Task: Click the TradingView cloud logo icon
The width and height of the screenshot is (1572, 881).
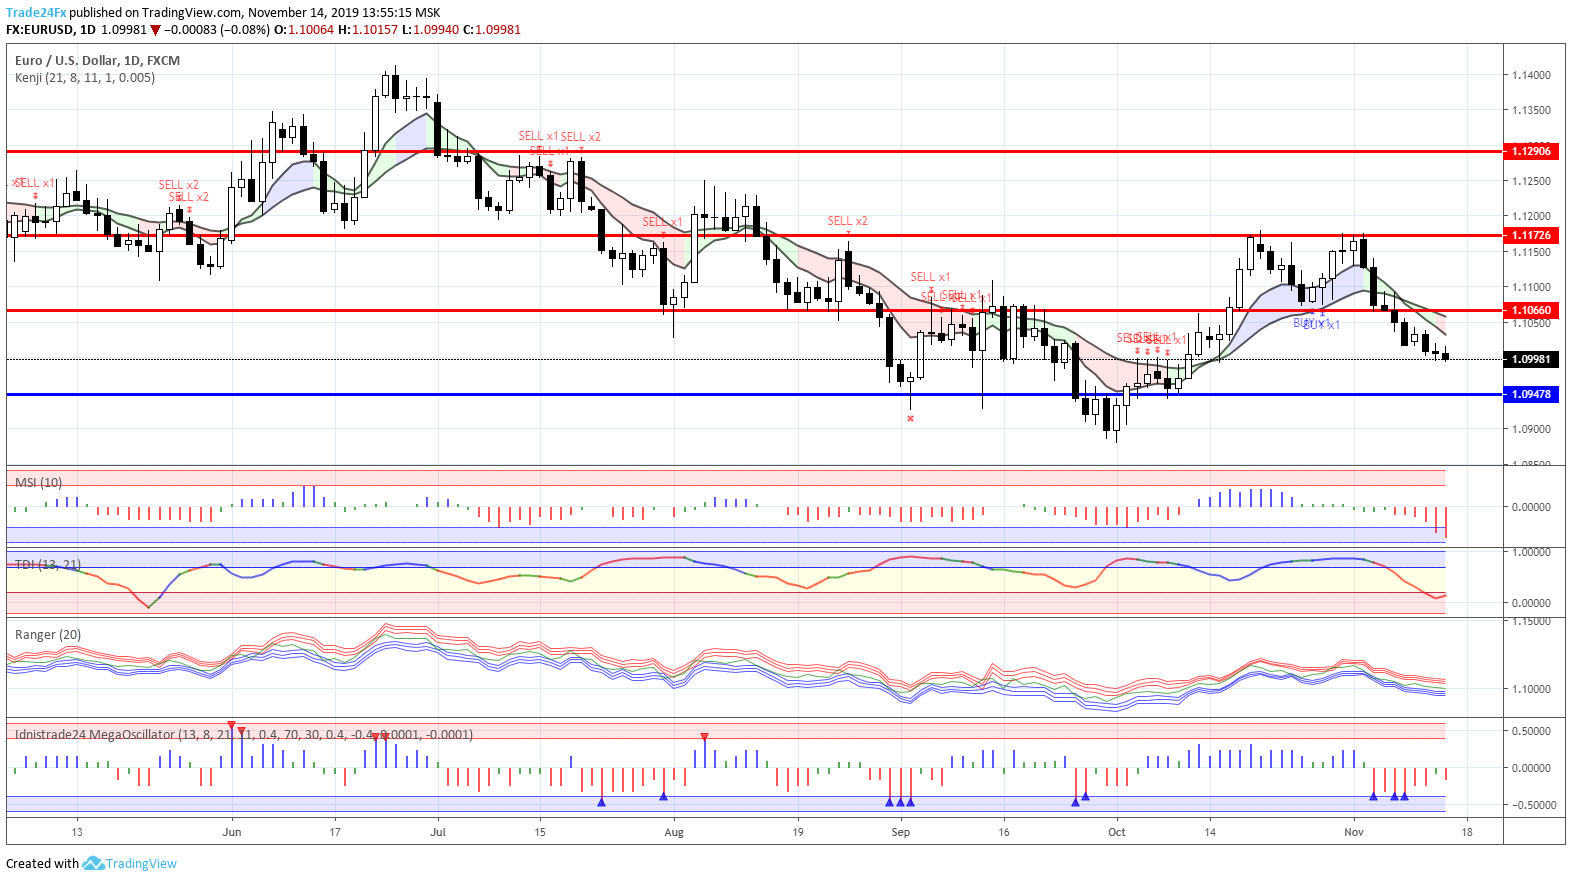Action: tap(93, 863)
